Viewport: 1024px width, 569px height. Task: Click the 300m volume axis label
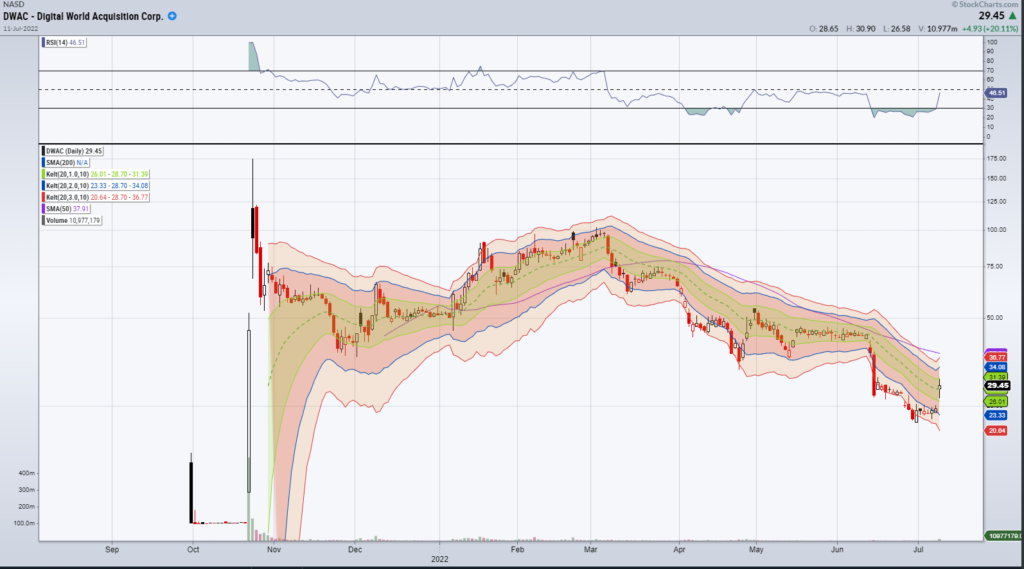[27, 490]
